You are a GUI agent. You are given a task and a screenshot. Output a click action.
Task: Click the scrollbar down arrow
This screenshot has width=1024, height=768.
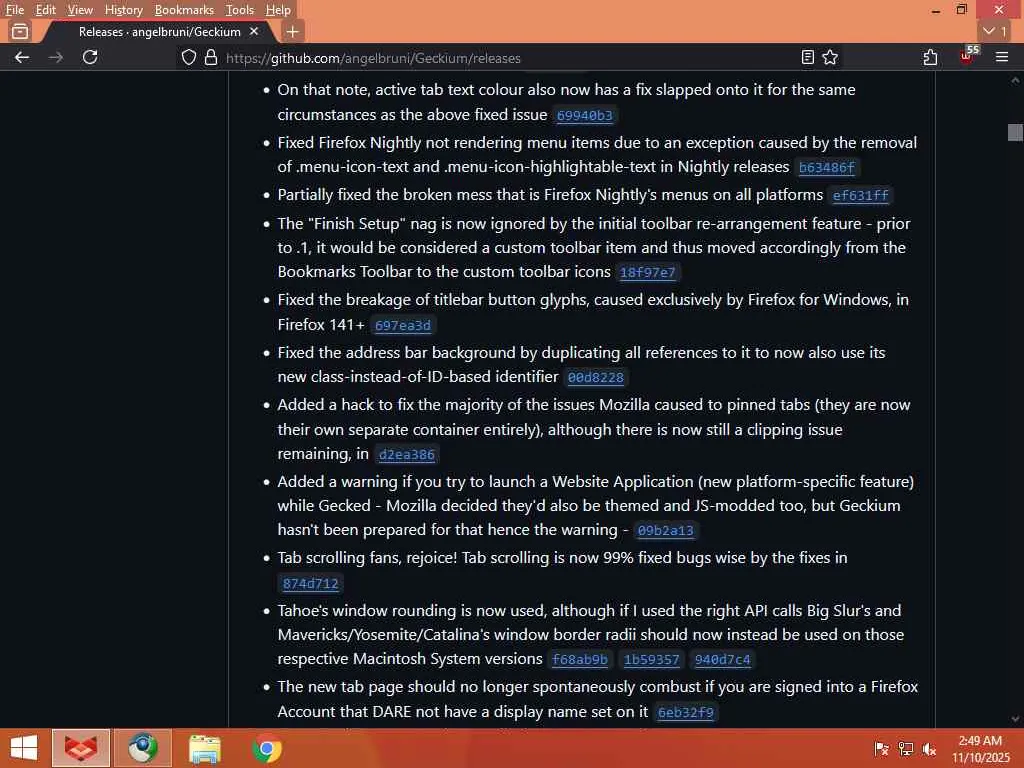pyautogui.click(x=1015, y=719)
